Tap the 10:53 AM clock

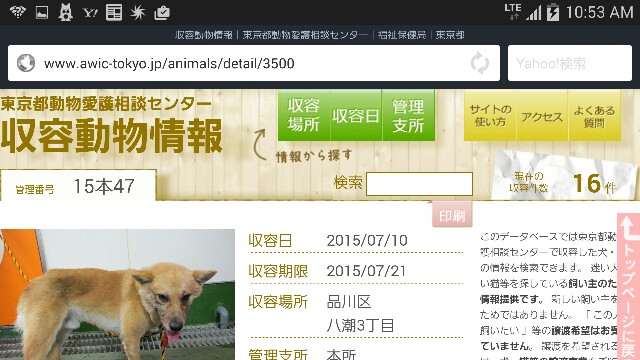click(x=600, y=13)
